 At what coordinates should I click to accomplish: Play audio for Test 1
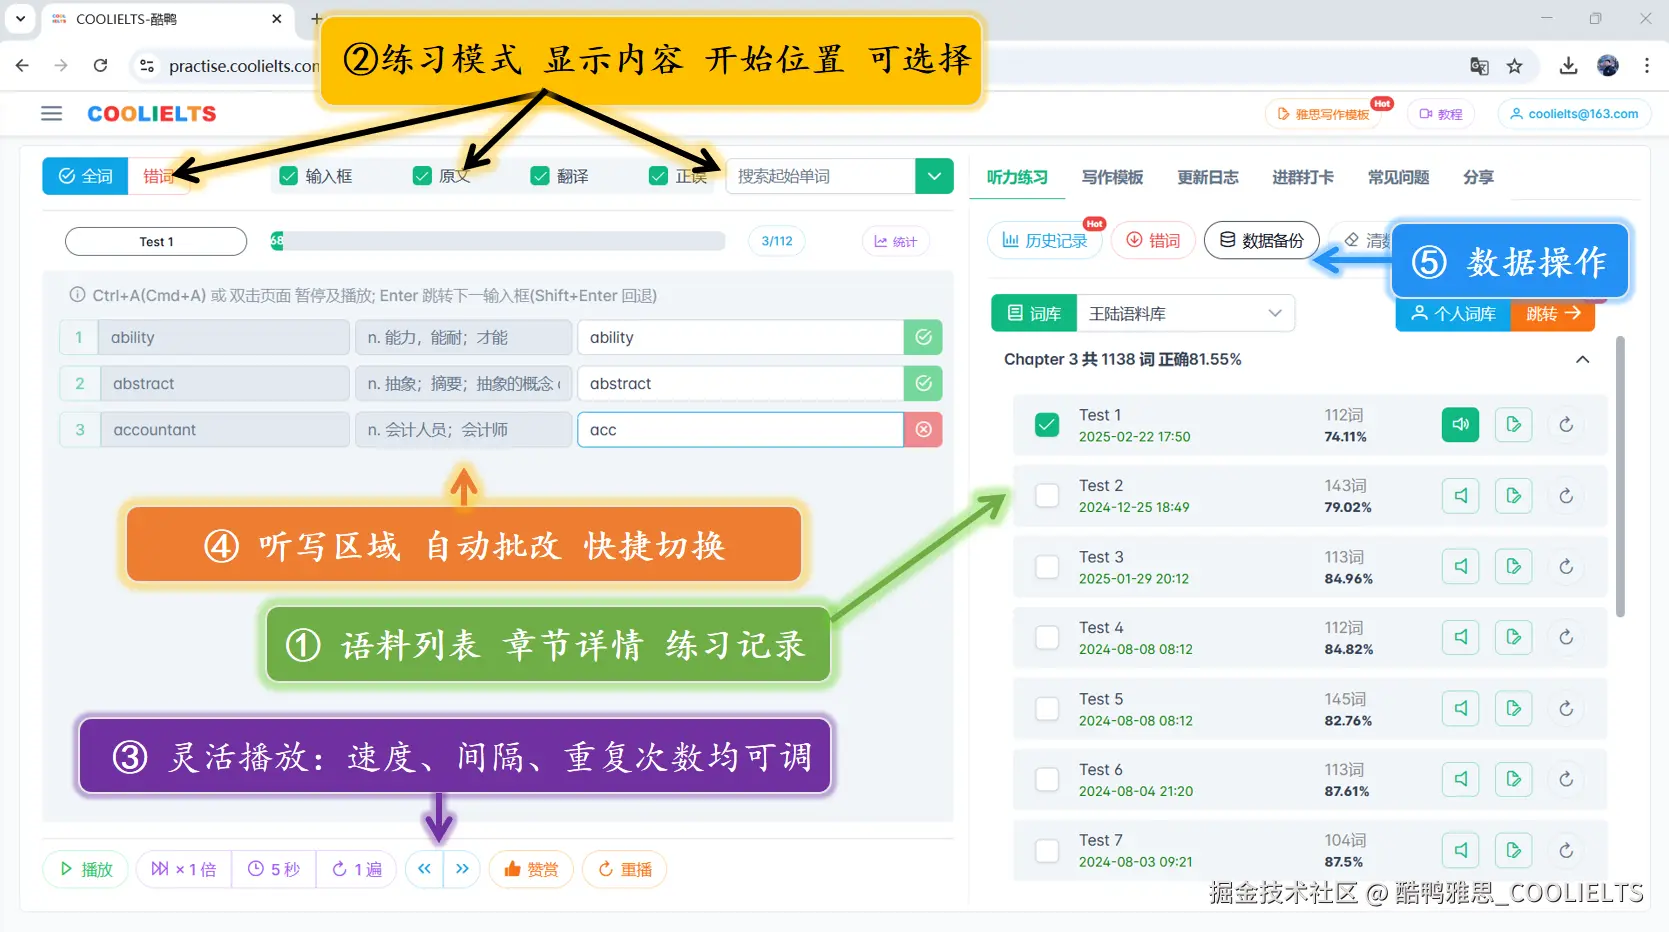coord(1459,424)
